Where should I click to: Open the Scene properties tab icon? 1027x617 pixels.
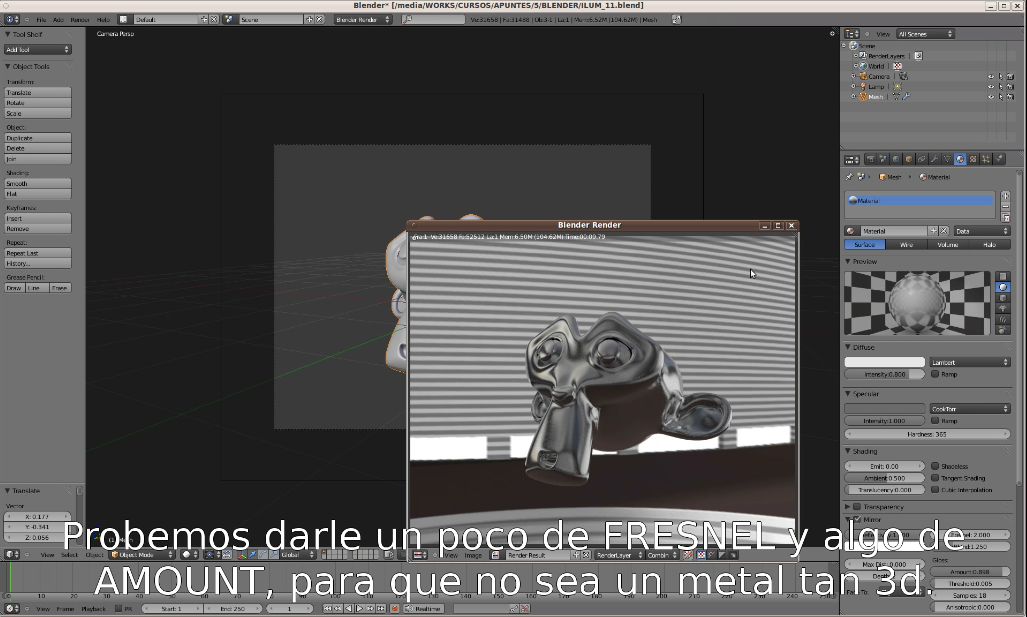click(x=883, y=159)
